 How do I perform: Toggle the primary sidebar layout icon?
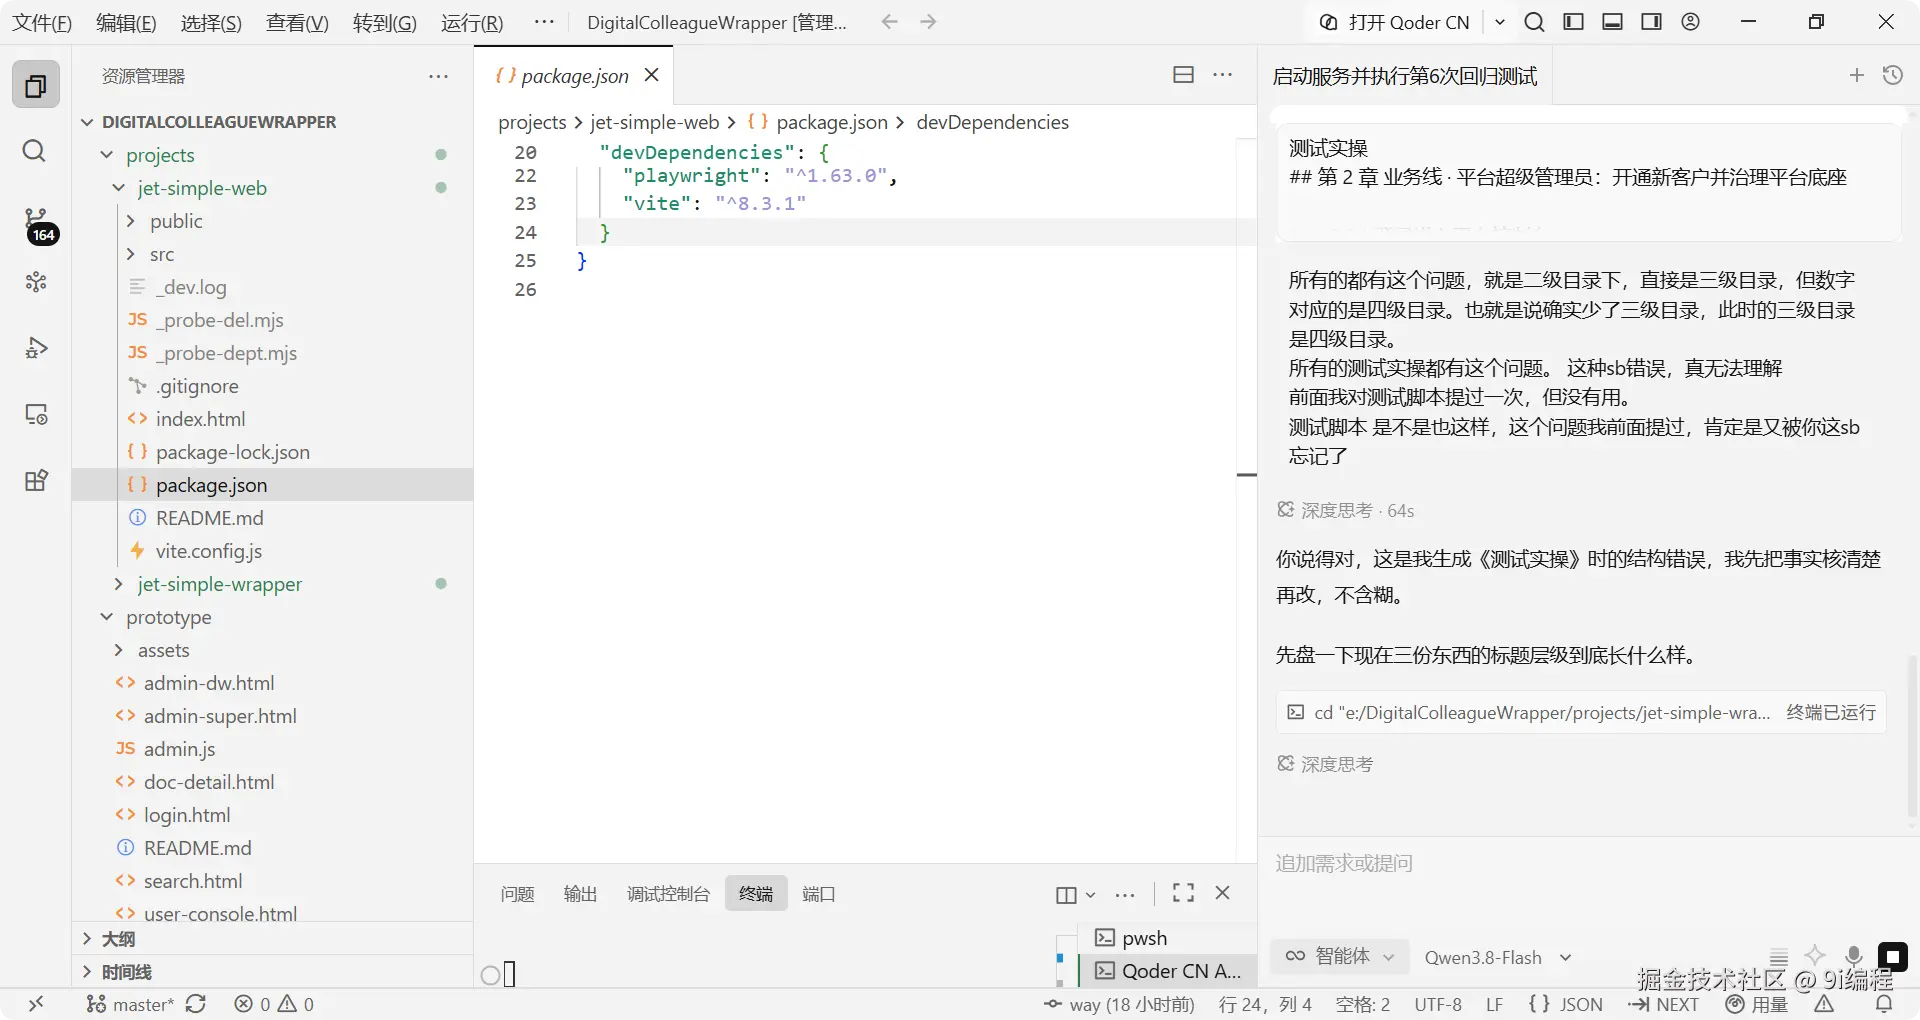[1573, 22]
